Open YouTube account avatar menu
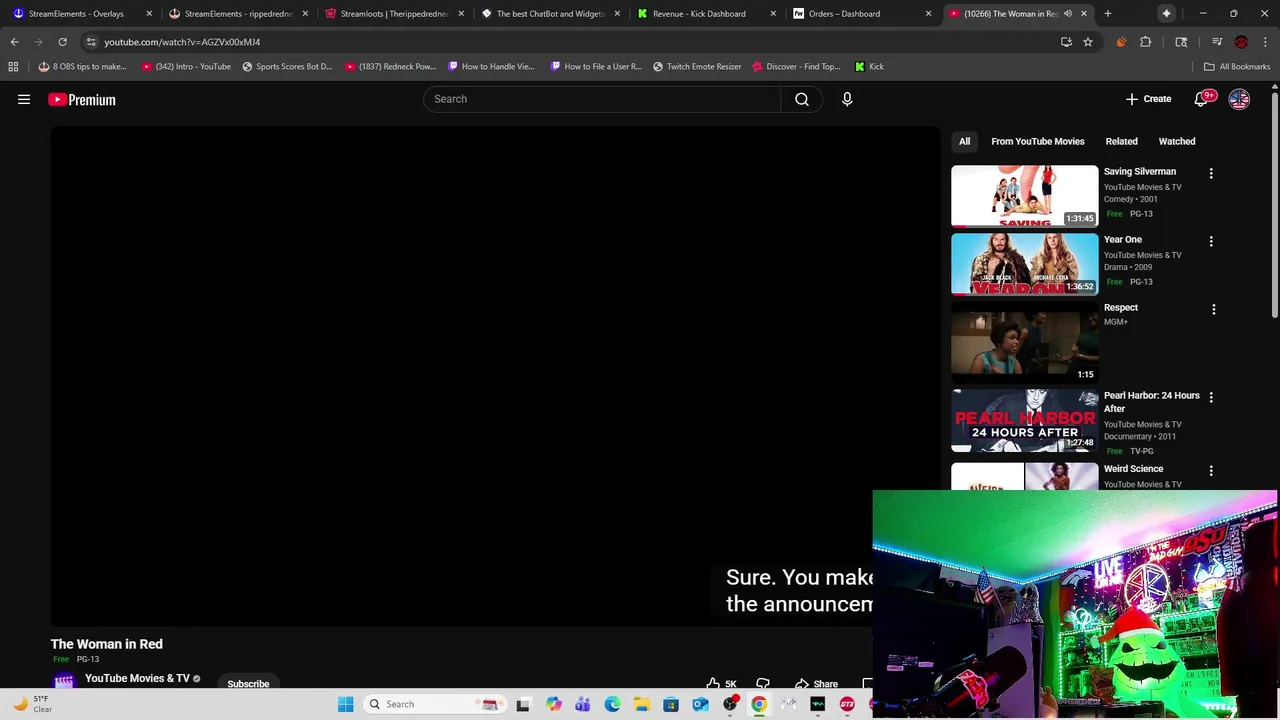 click(x=1239, y=99)
